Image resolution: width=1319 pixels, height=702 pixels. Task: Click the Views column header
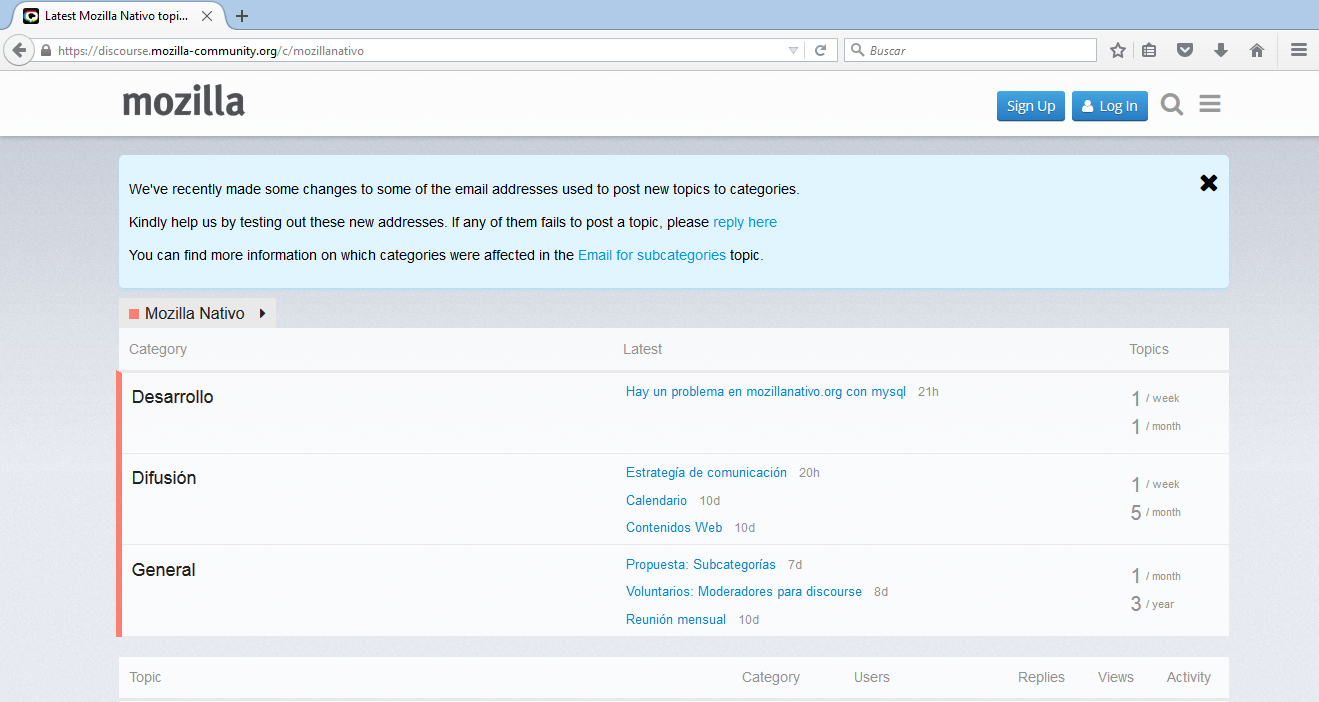click(x=1116, y=677)
